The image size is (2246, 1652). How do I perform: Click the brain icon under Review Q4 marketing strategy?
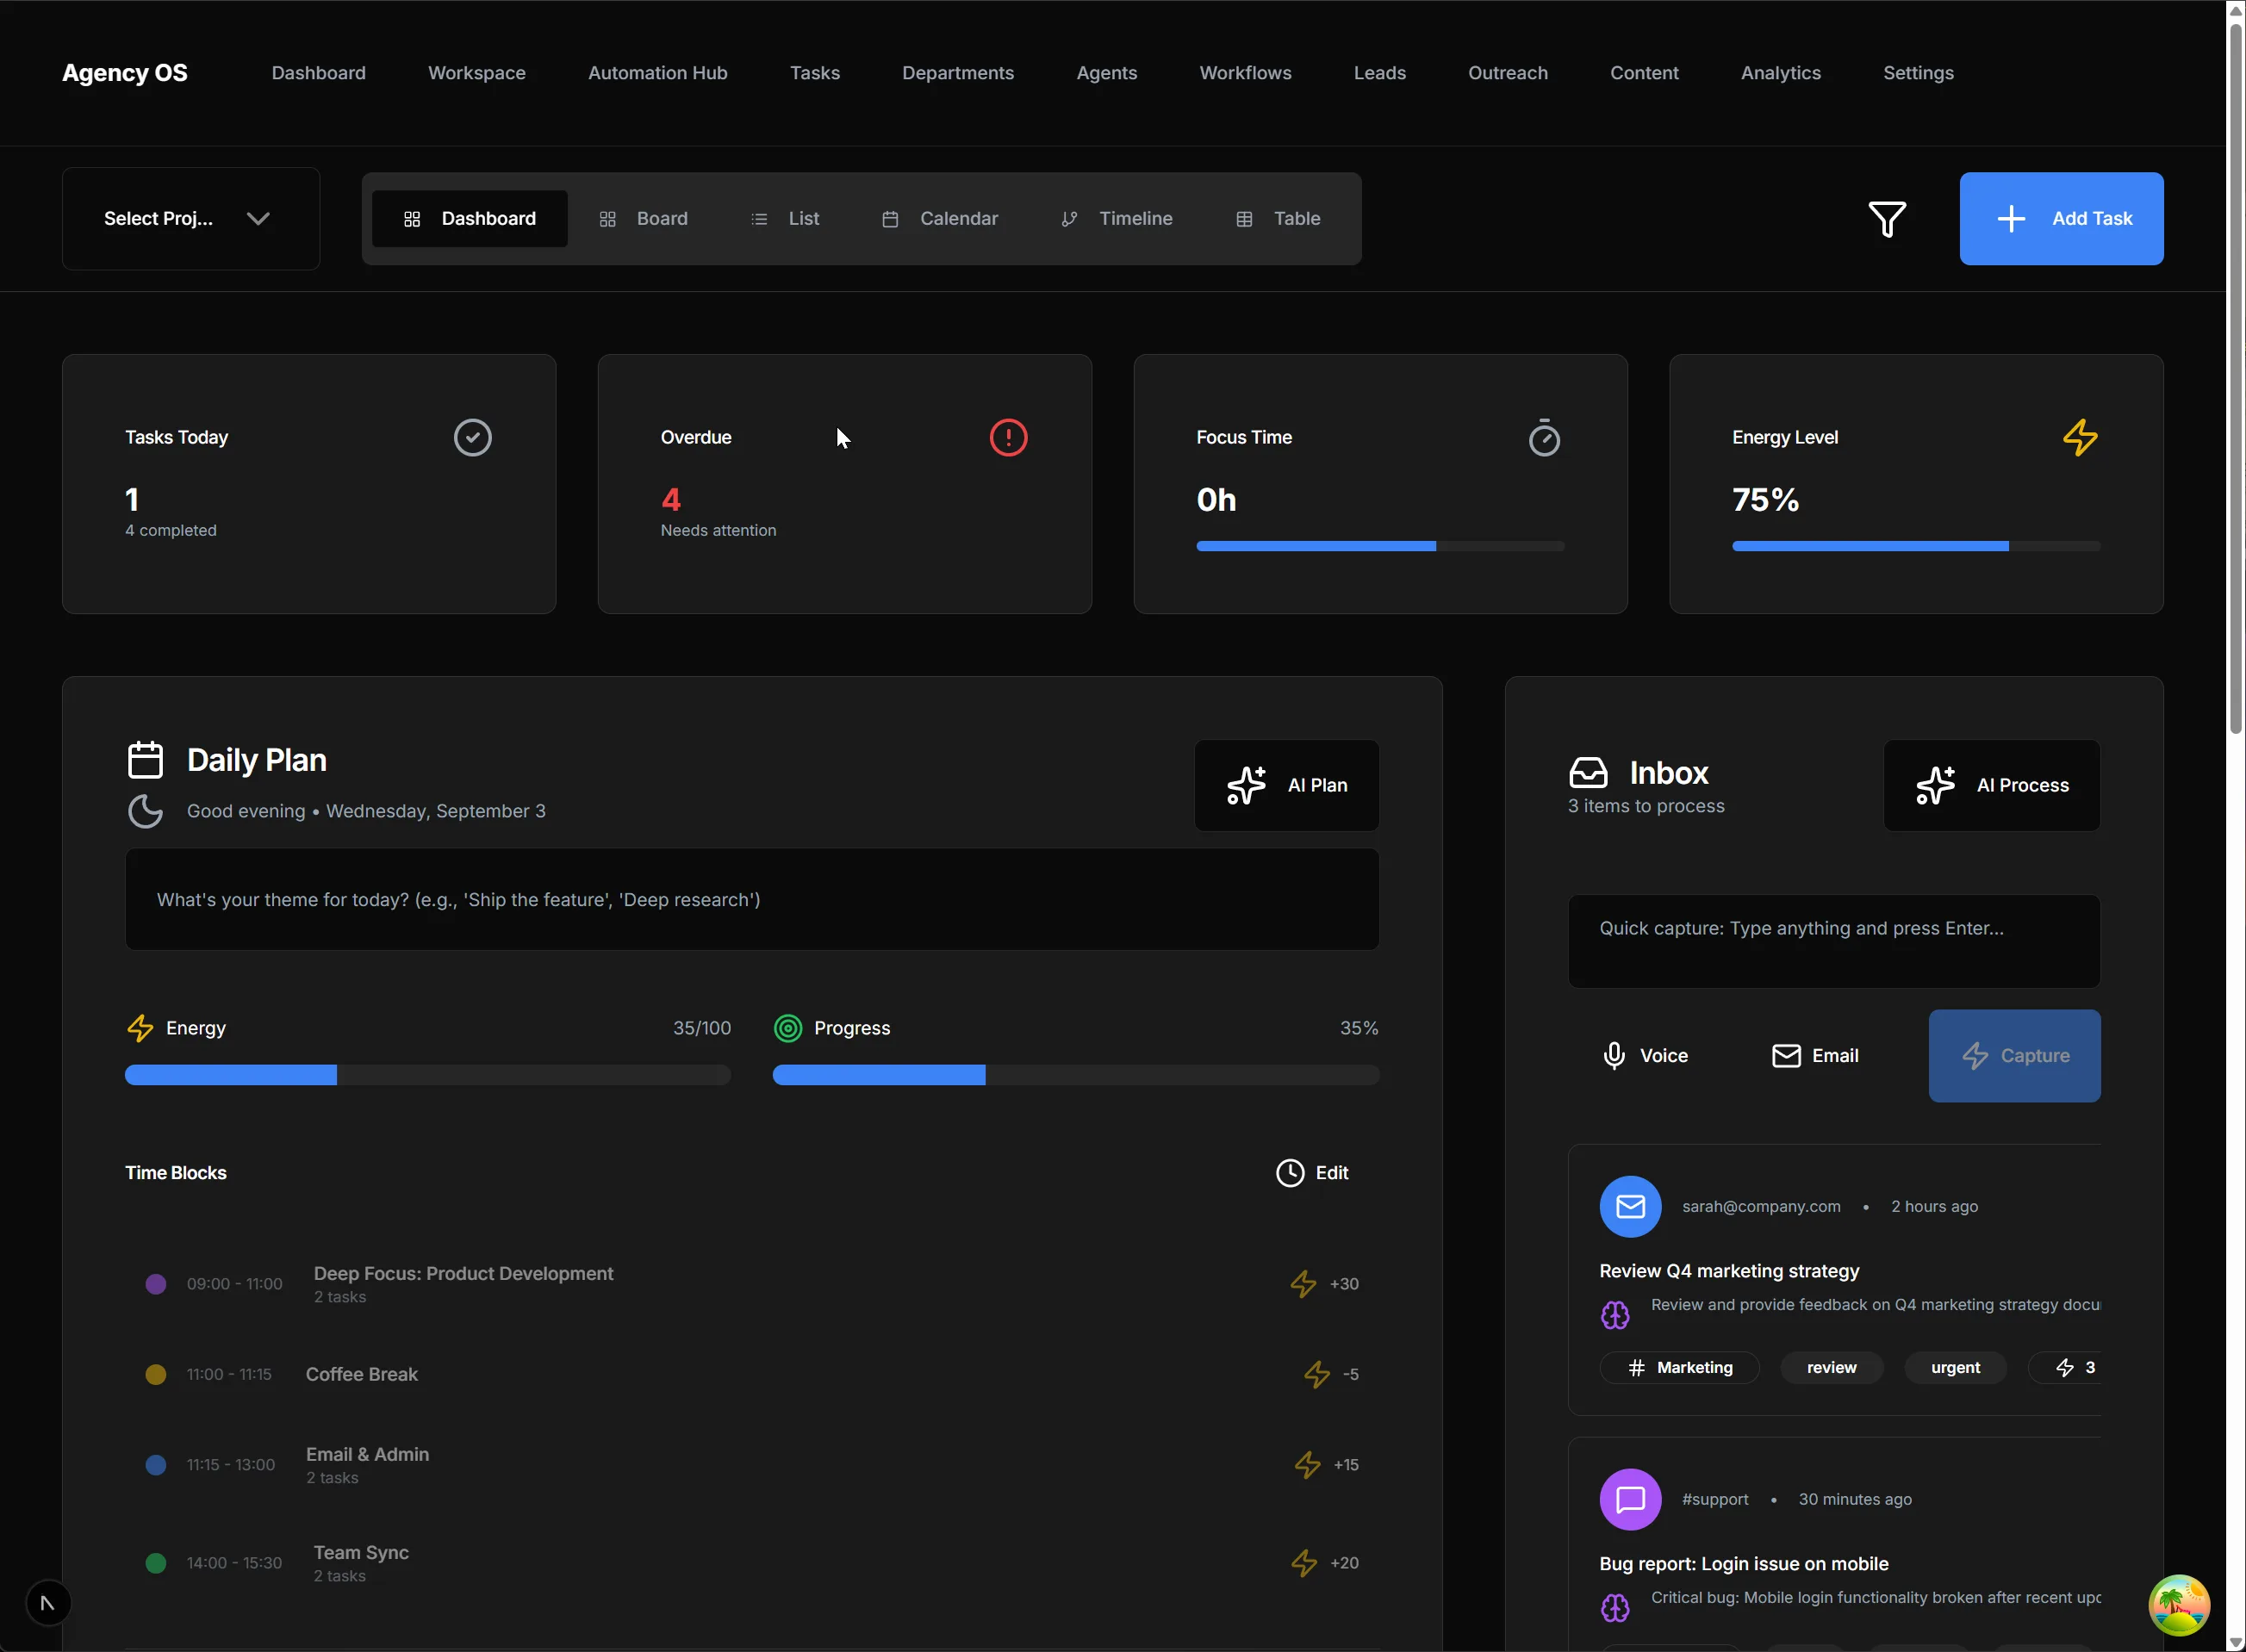click(x=1615, y=1315)
